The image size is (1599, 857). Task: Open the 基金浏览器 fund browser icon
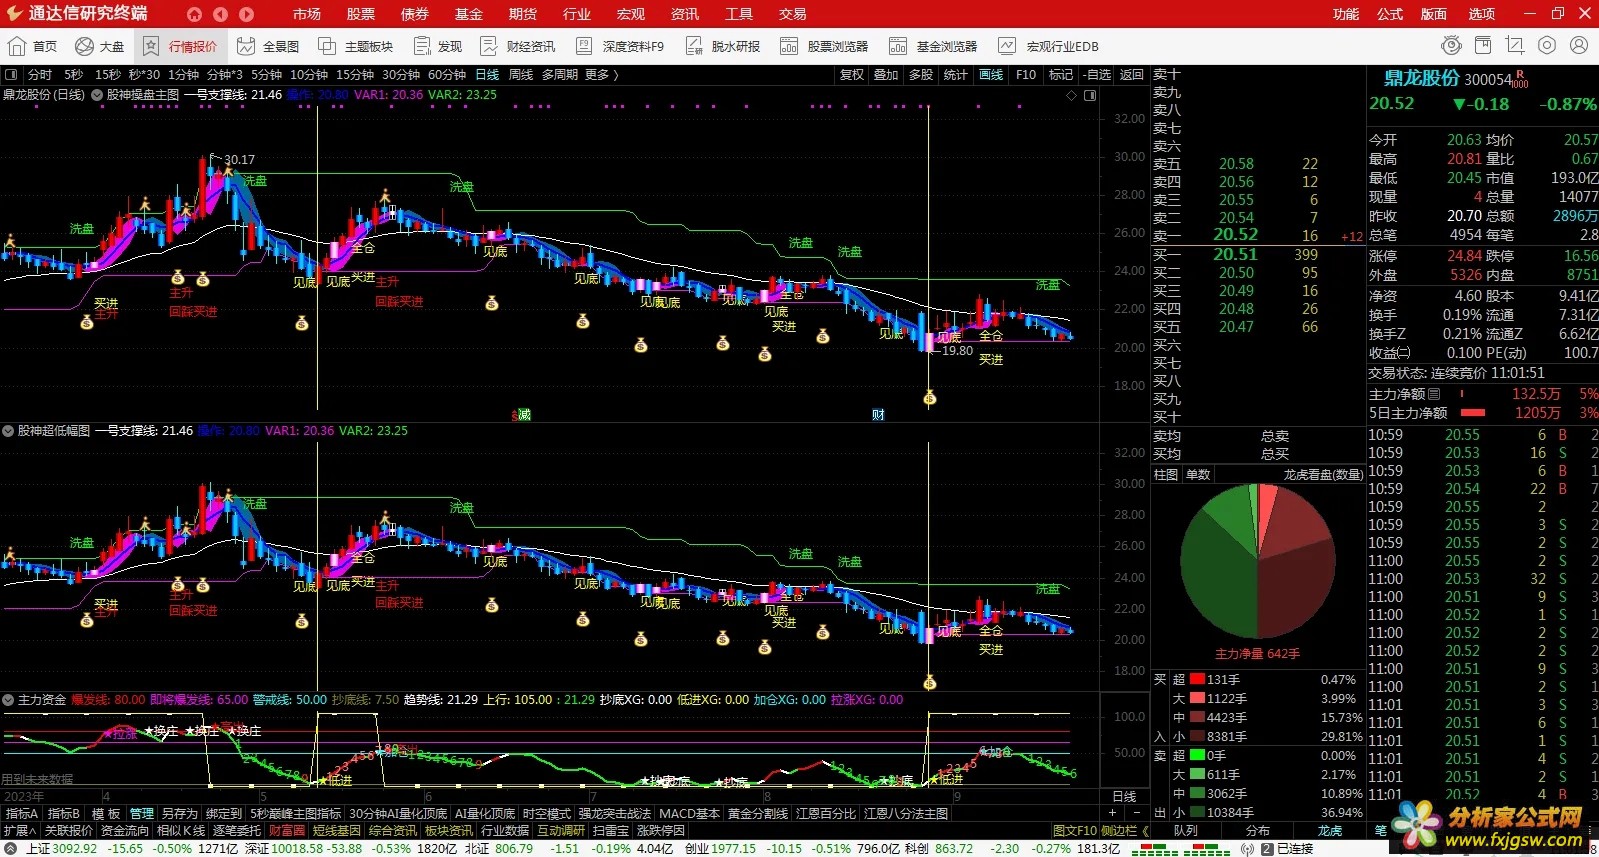click(x=933, y=46)
